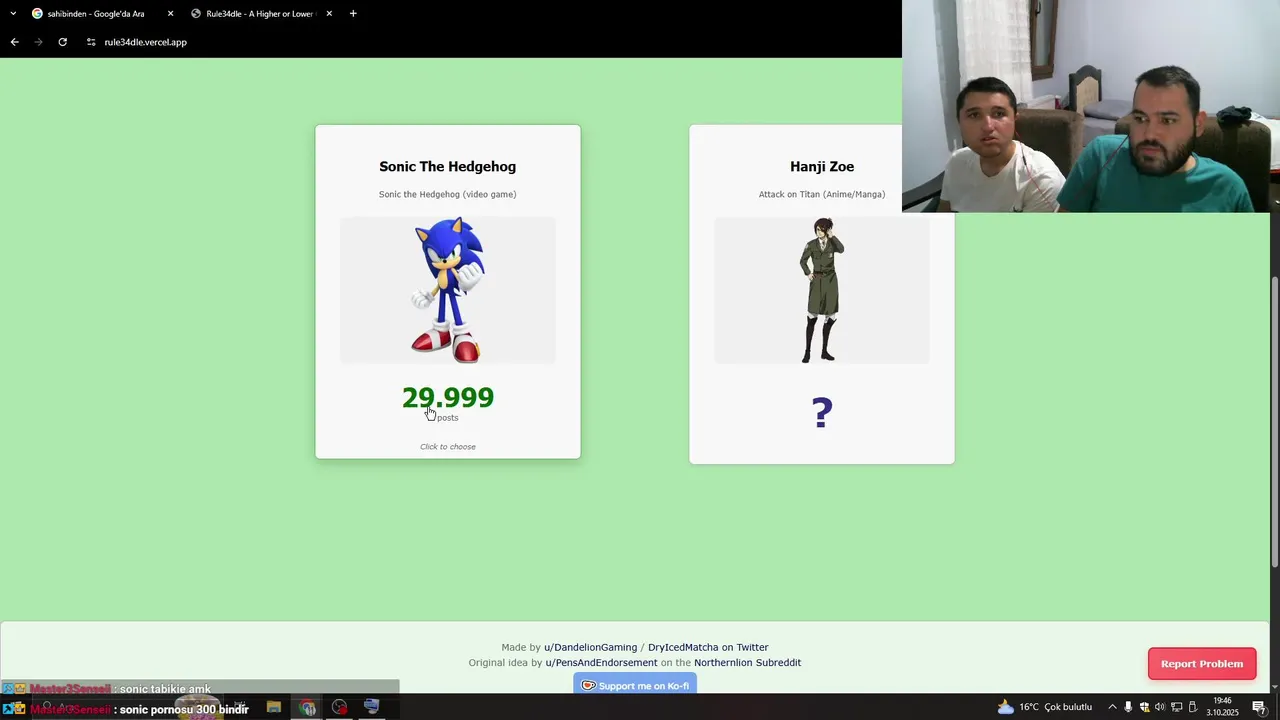Image resolution: width=1280 pixels, height=720 pixels.
Task: Click the microphone tray icon
Action: [1128, 707]
